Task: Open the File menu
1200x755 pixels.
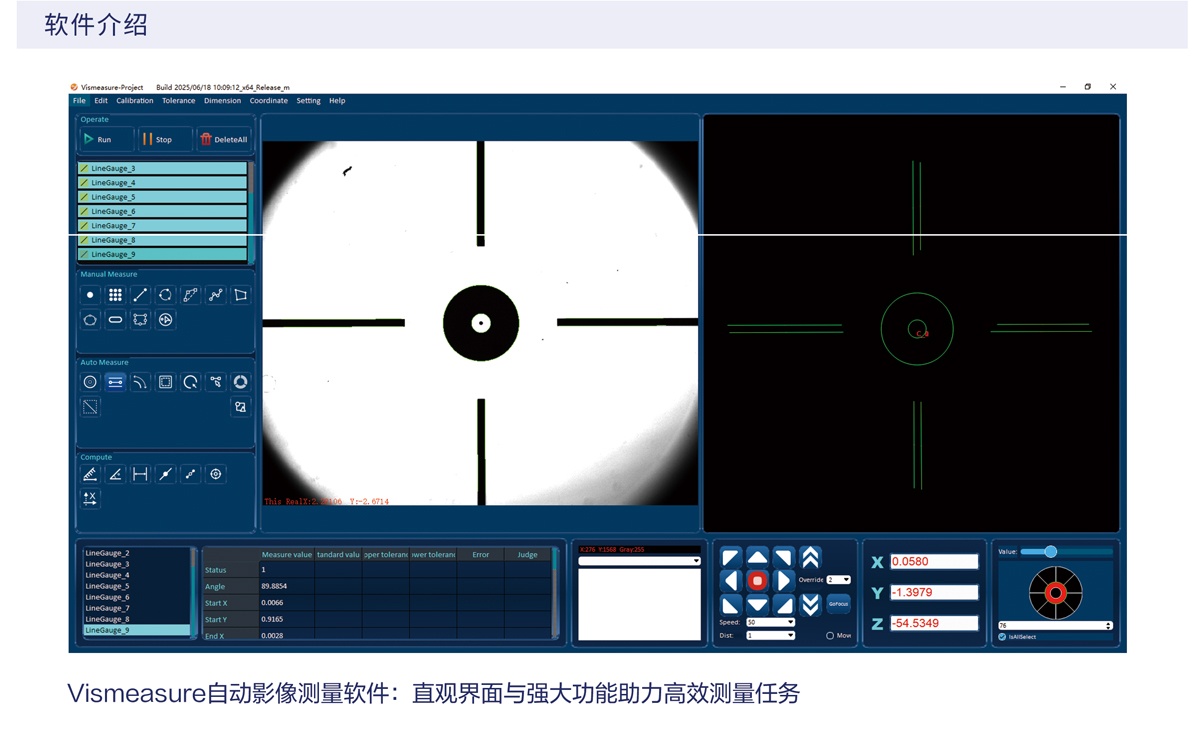Action: 79,101
